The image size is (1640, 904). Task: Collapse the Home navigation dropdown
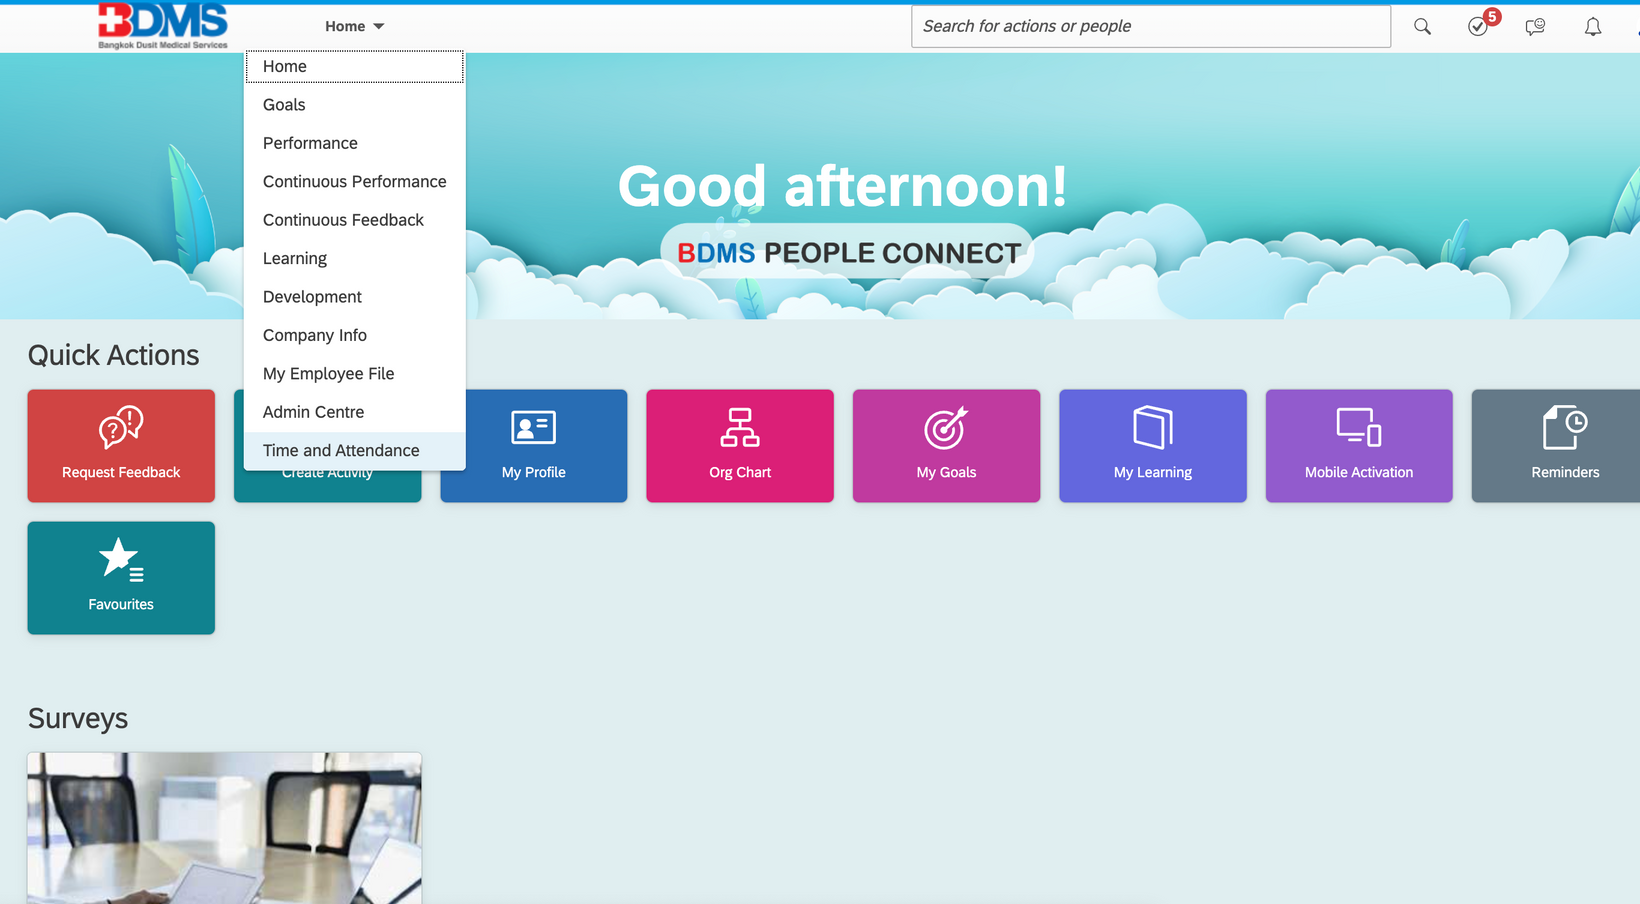[354, 27]
